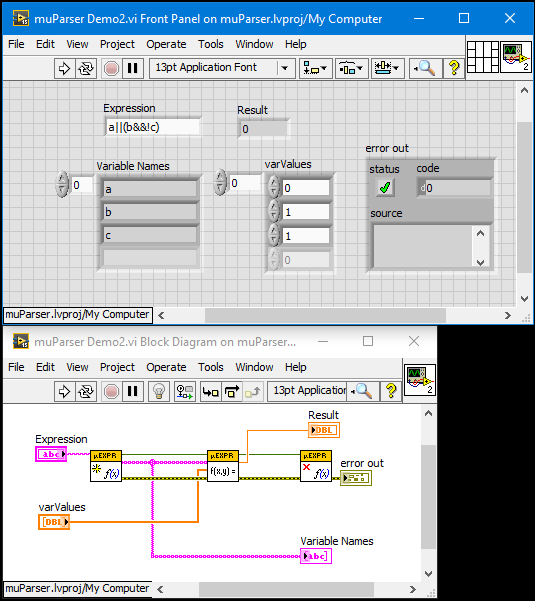The image size is (535, 601).
Task: Click the muParser create expression VI node
Action: (106, 466)
